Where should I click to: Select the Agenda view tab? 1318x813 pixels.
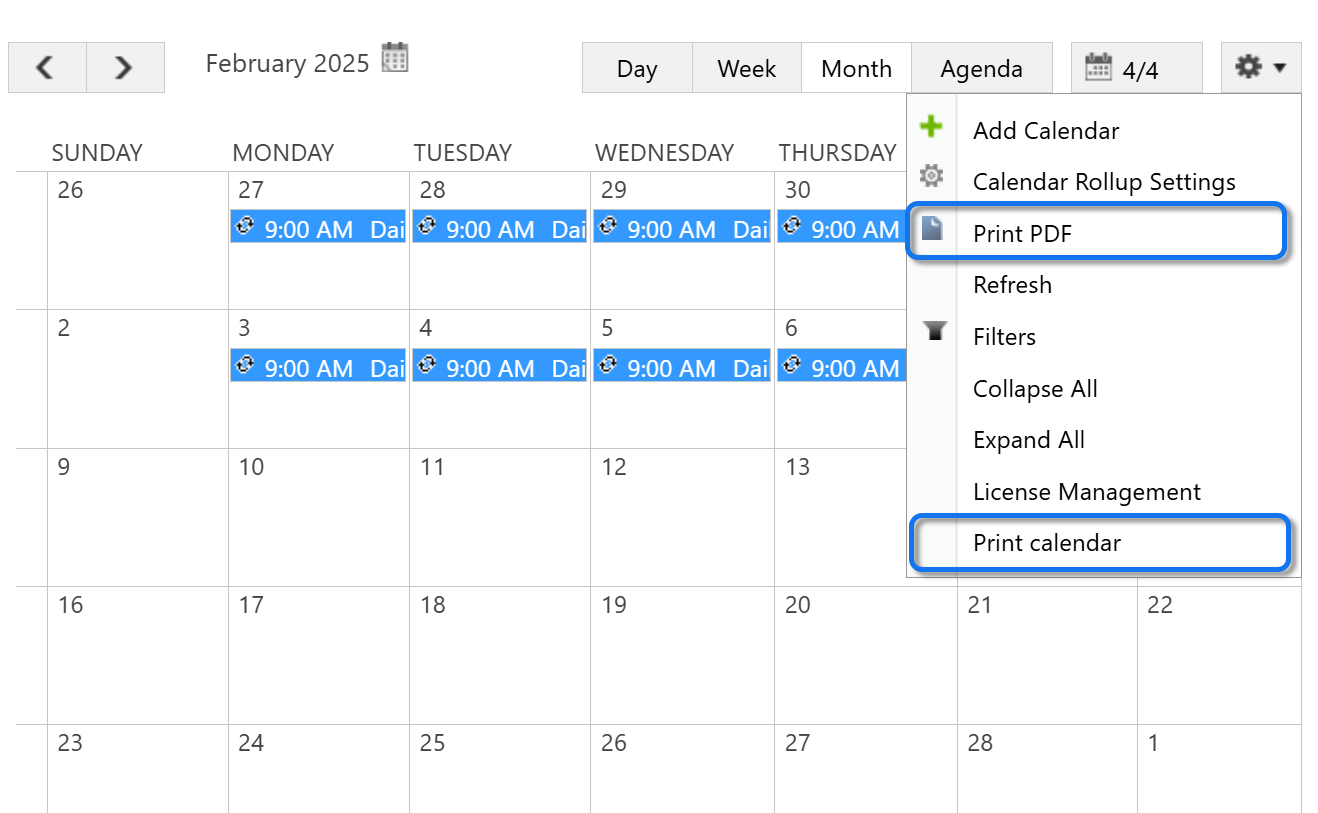click(x=981, y=68)
